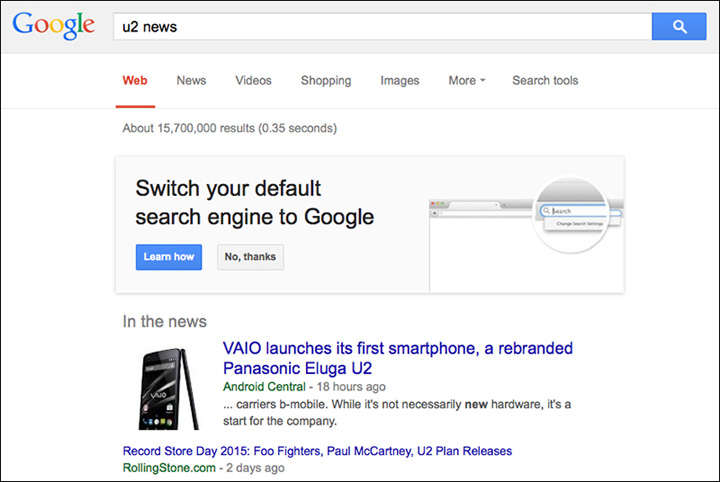The image size is (720, 482).
Task: Switch to the Images tab
Action: (400, 81)
